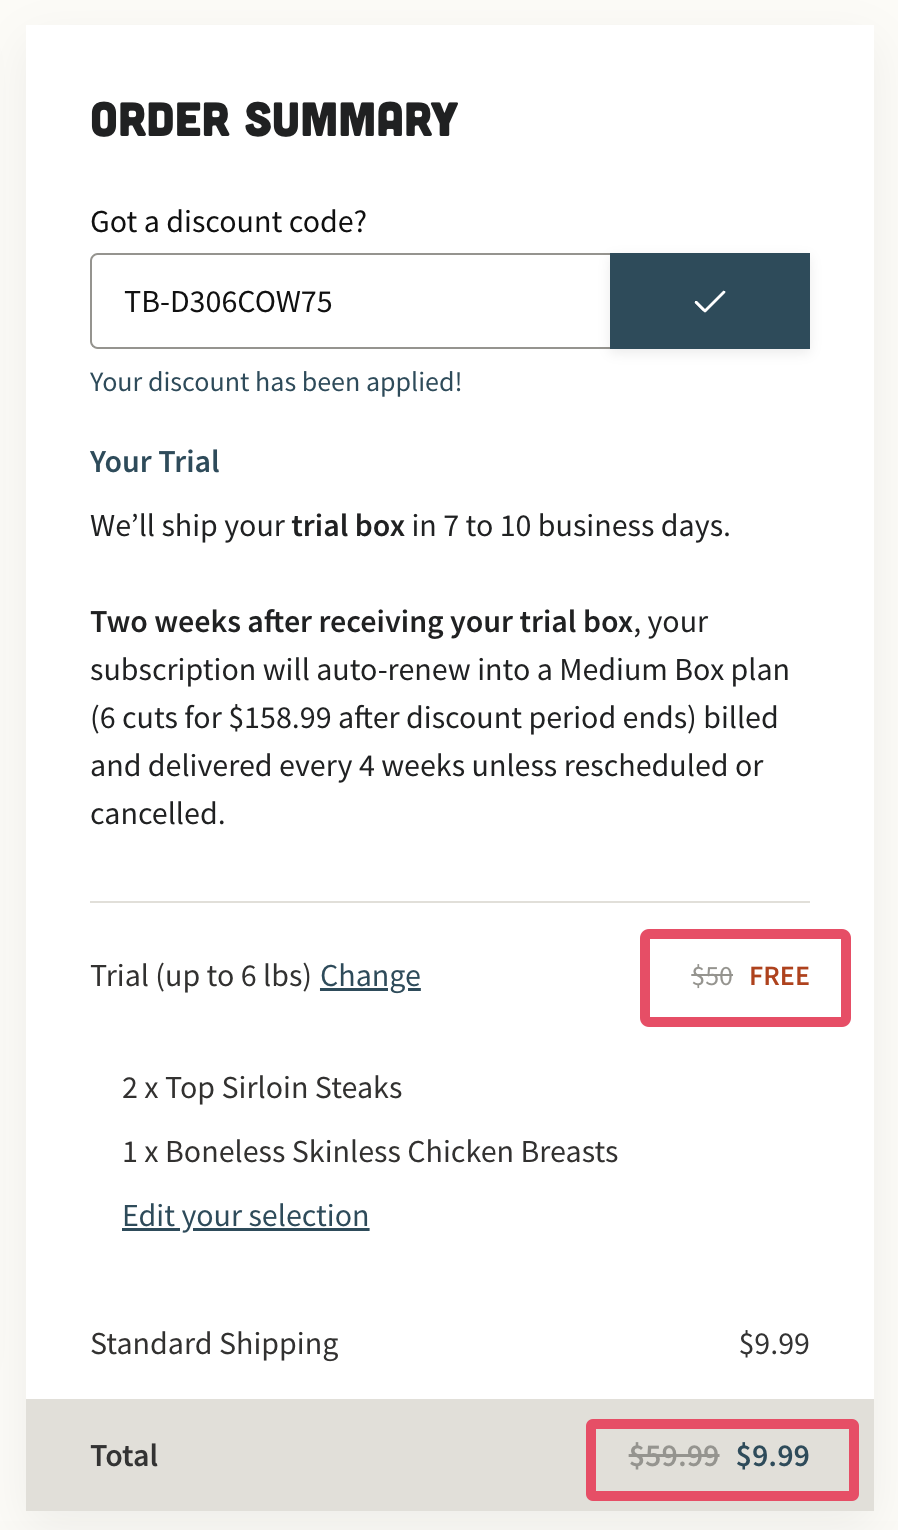Click the checkmark apply discount button
The width and height of the screenshot is (898, 1530).
709,301
